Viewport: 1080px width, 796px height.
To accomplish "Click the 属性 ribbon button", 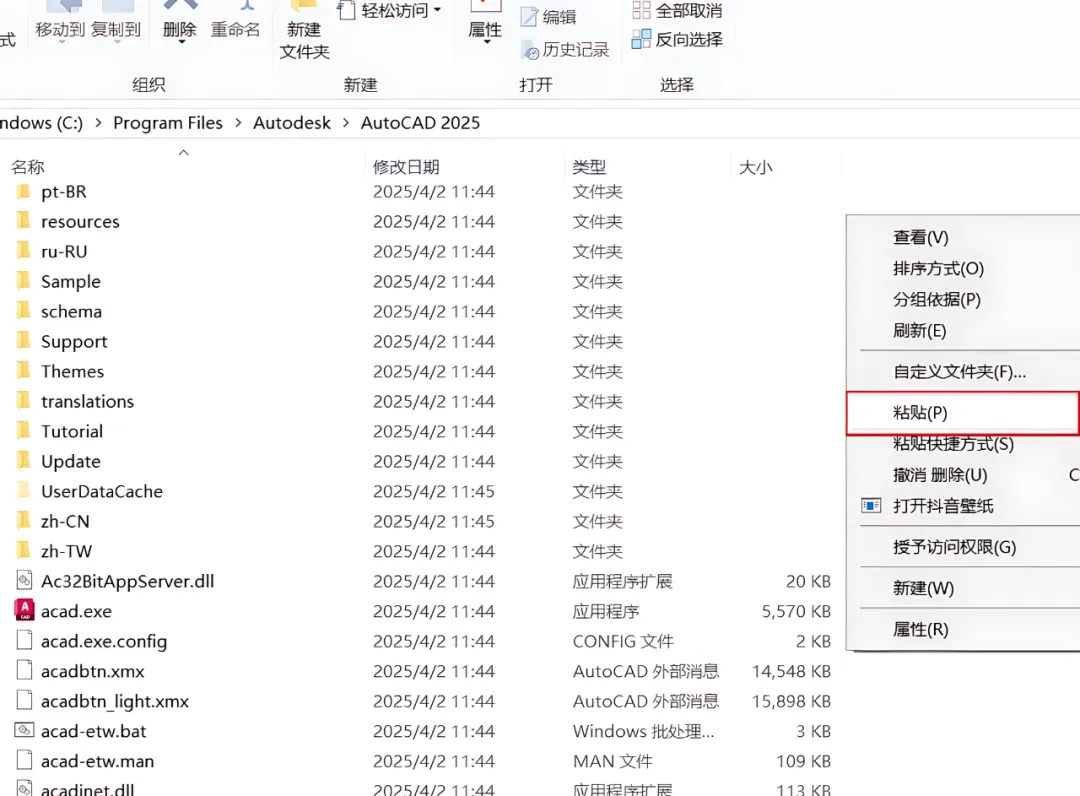I will [x=485, y=24].
